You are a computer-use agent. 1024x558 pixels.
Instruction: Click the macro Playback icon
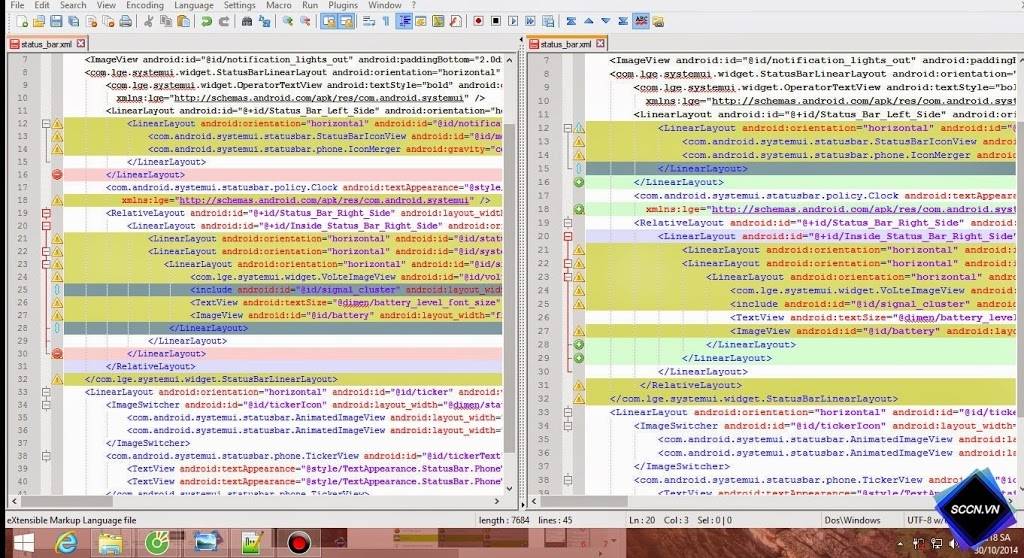(x=513, y=22)
